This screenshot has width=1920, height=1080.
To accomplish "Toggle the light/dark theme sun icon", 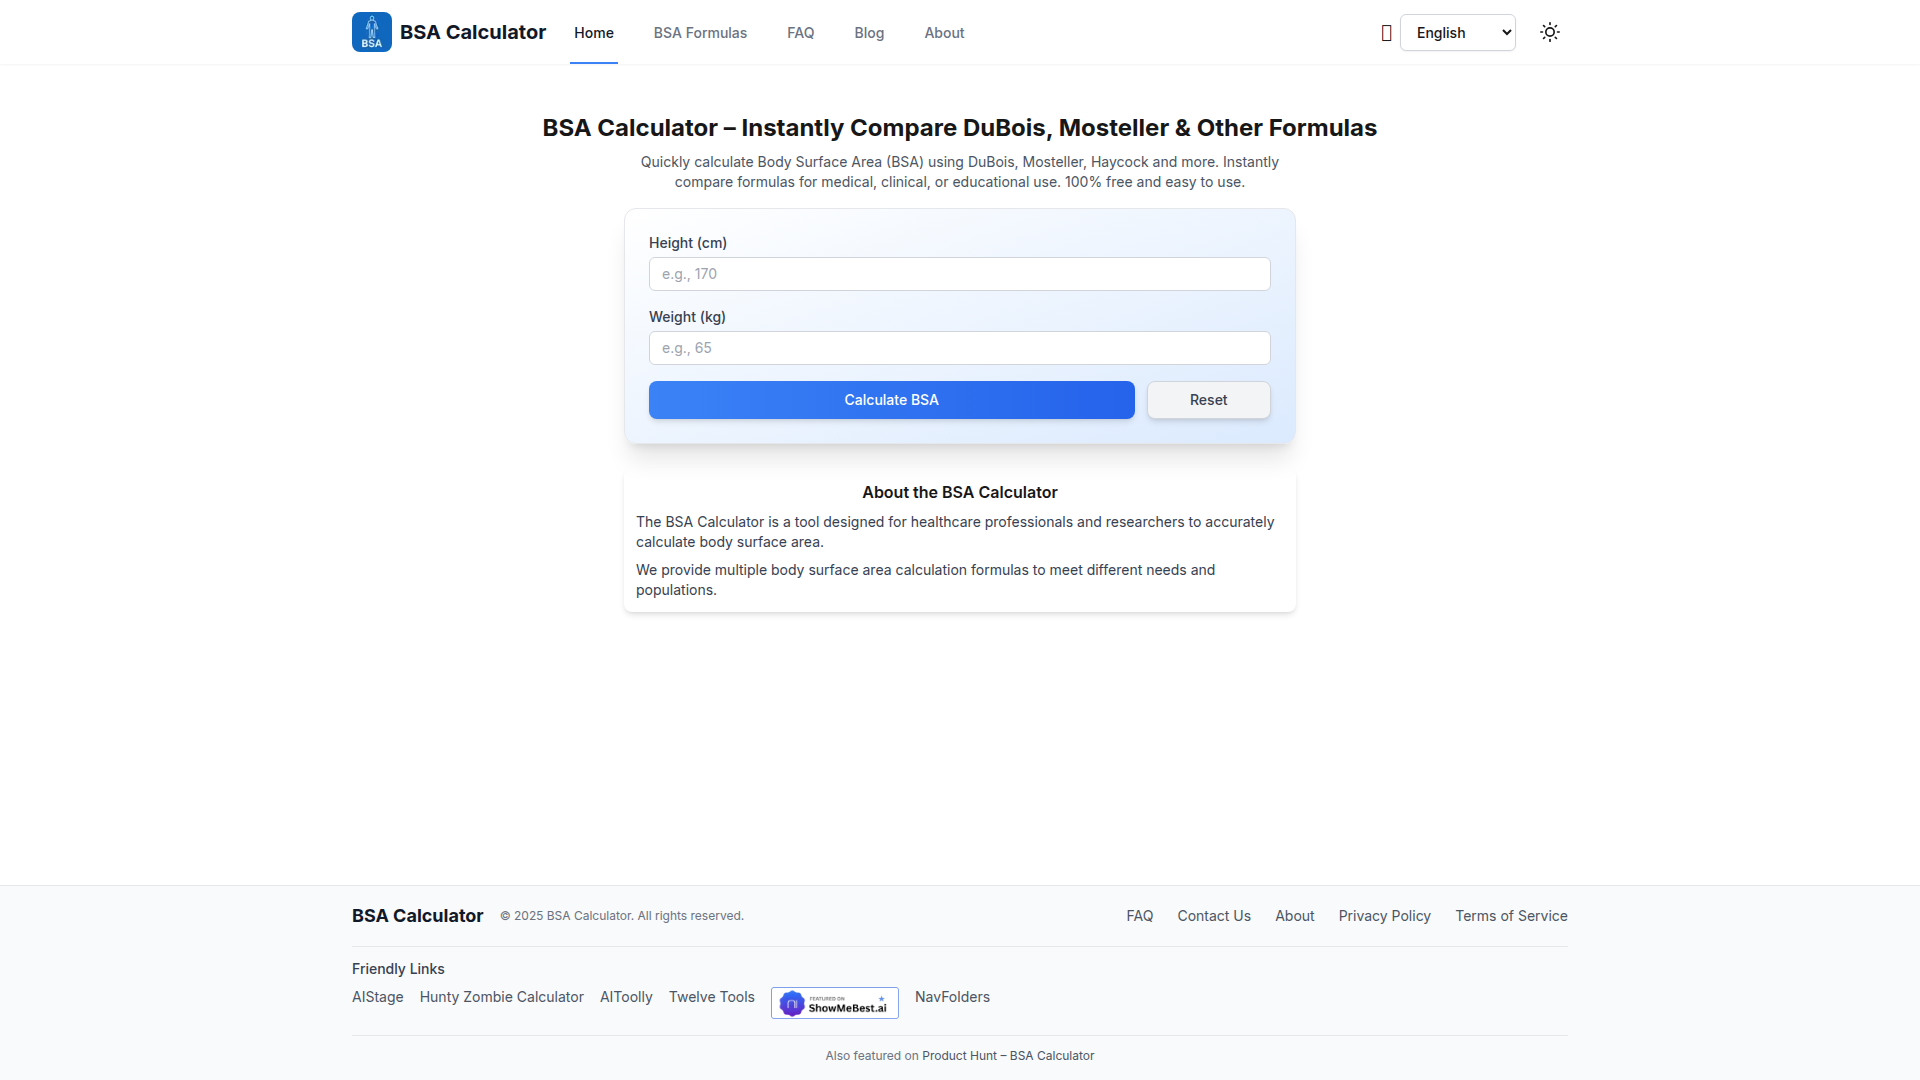I will tap(1550, 32).
